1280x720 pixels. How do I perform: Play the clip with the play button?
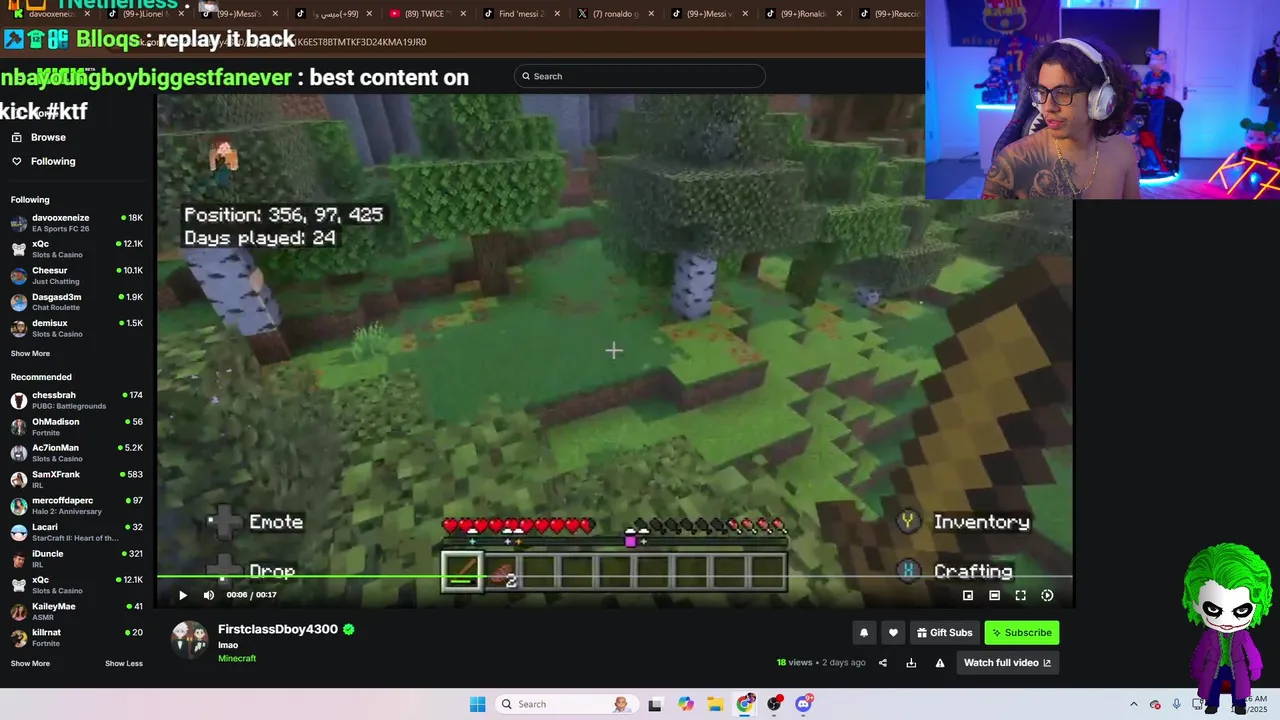182,595
